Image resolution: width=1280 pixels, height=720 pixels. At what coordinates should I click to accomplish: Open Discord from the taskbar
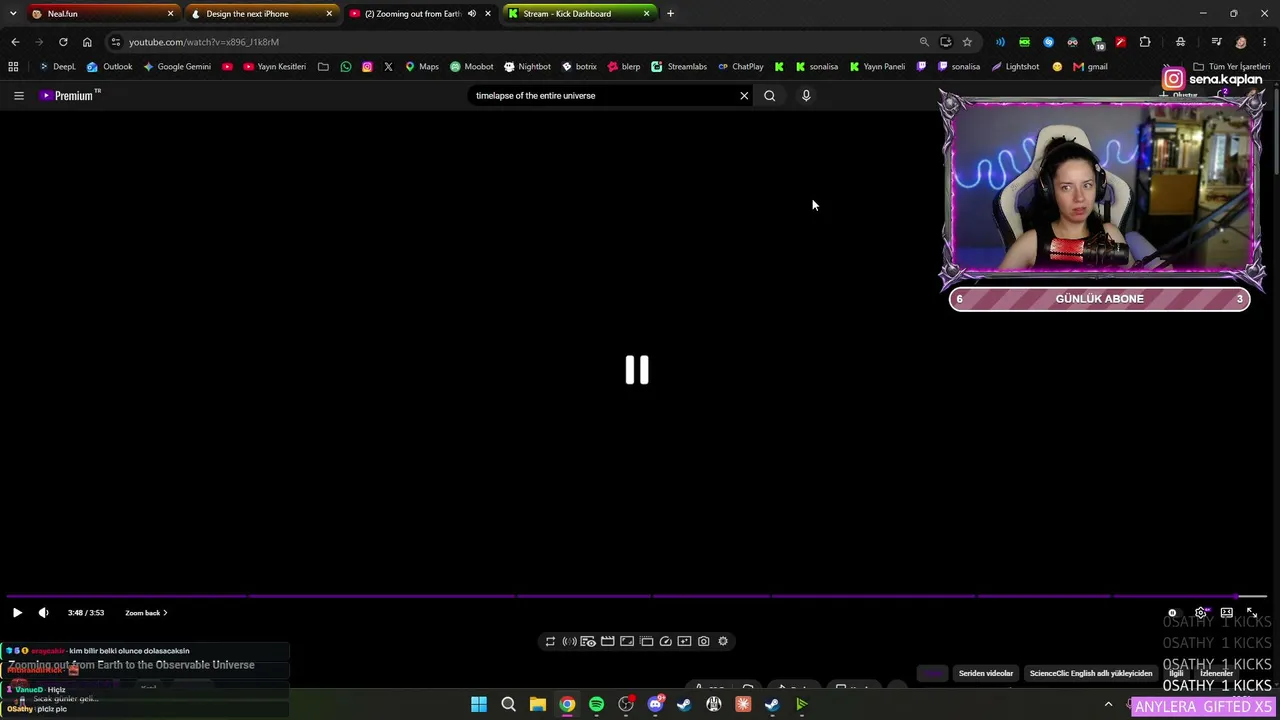(x=655, y=705)
